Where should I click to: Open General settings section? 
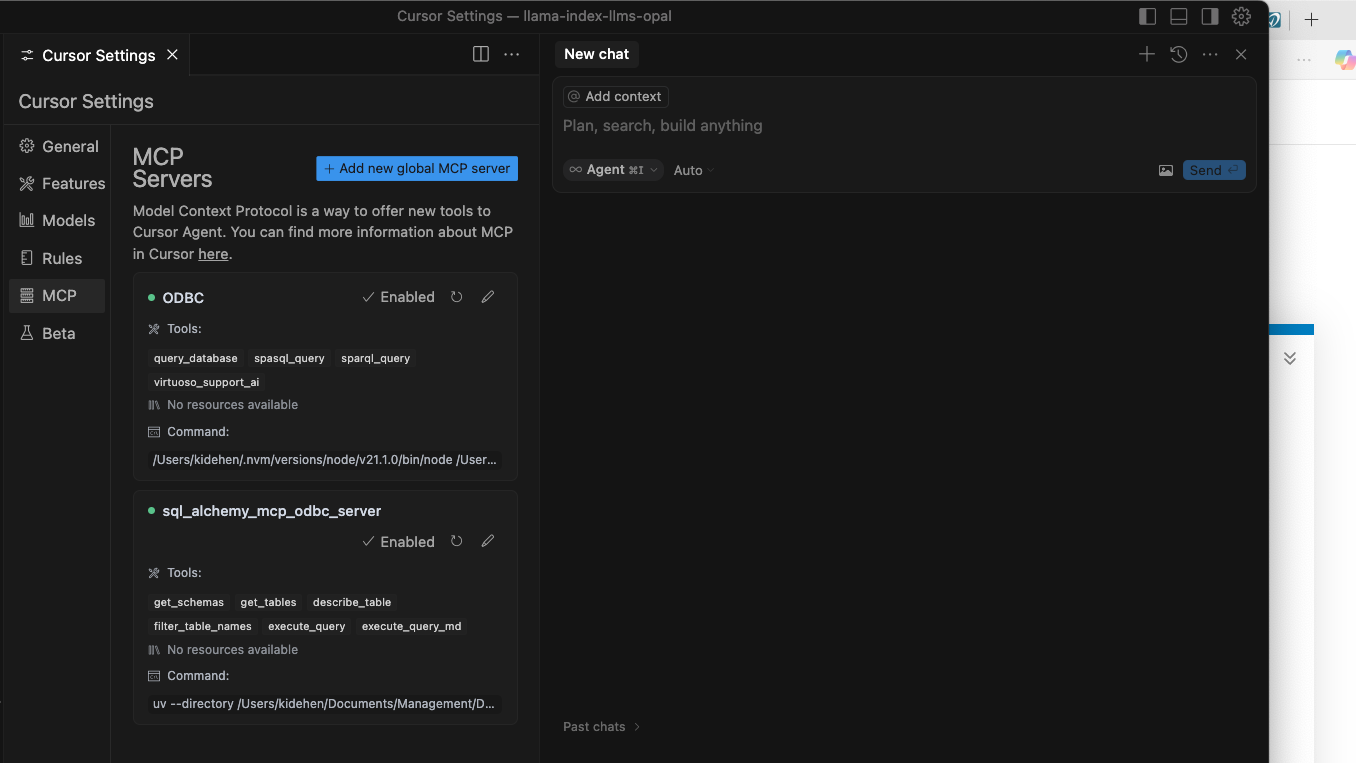tap(58, 146)
